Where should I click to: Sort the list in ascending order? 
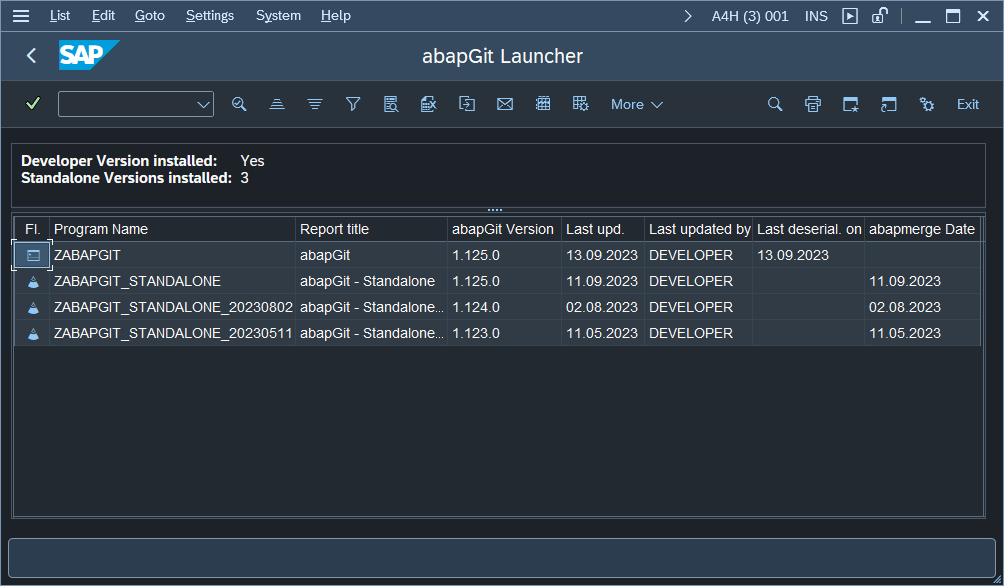(277, 104)
